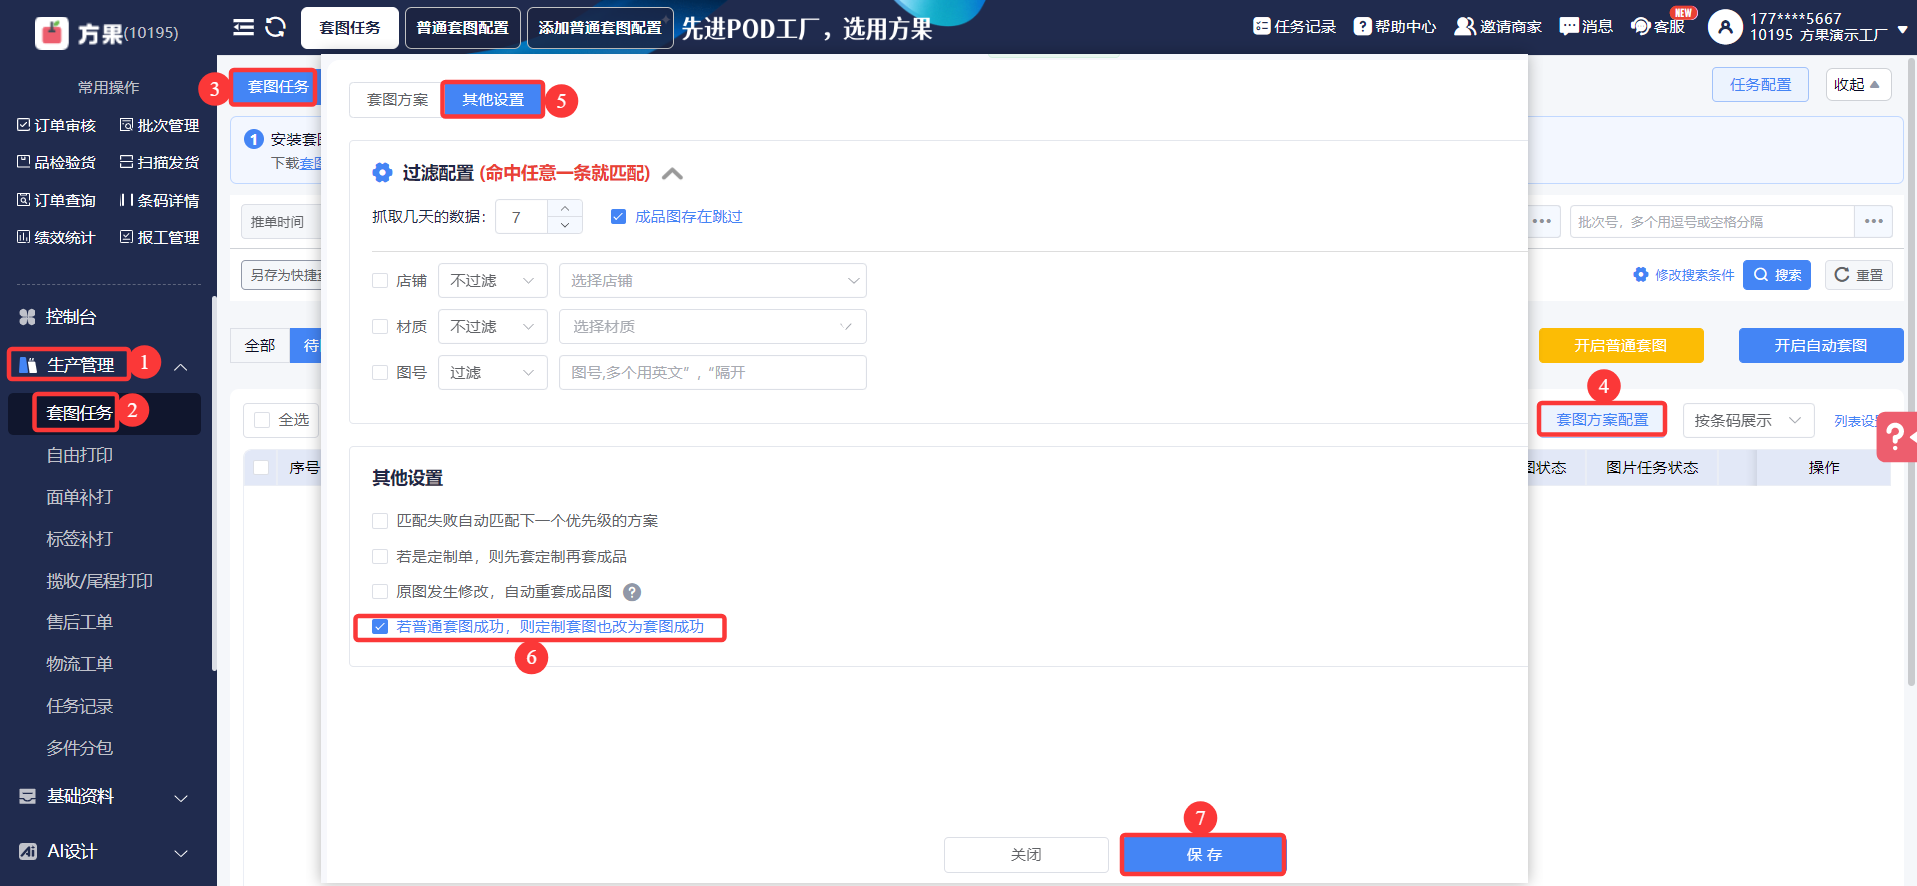Click the 基础资料 sidebar icon
1917x886 pixels.
coord(28,796)
